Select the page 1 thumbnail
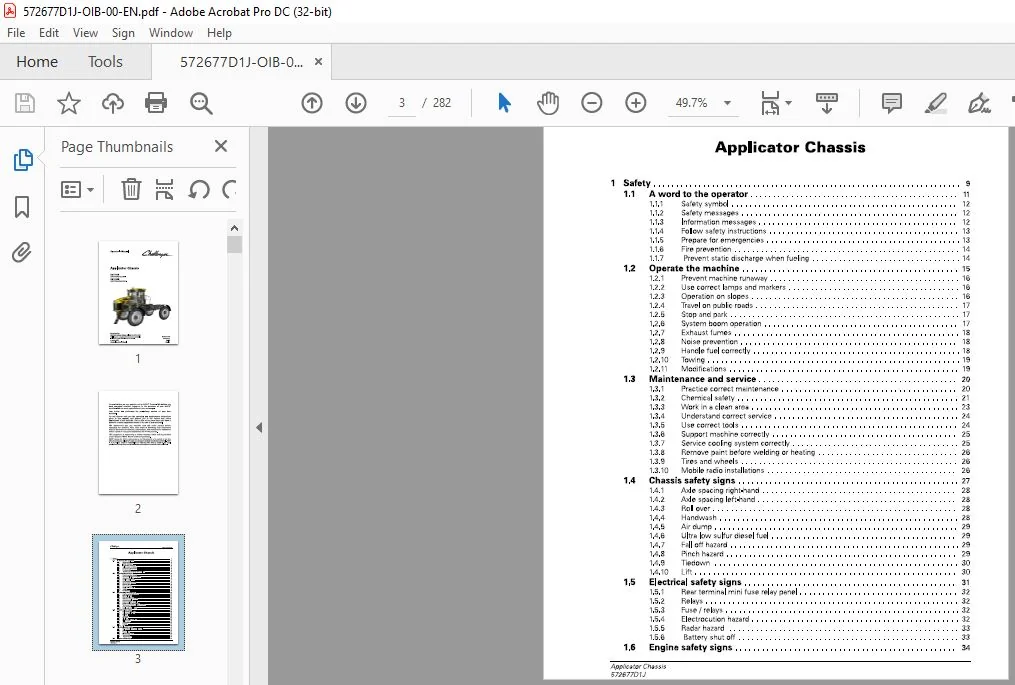This screenshot has height=685, width=1015. [138, 293]
